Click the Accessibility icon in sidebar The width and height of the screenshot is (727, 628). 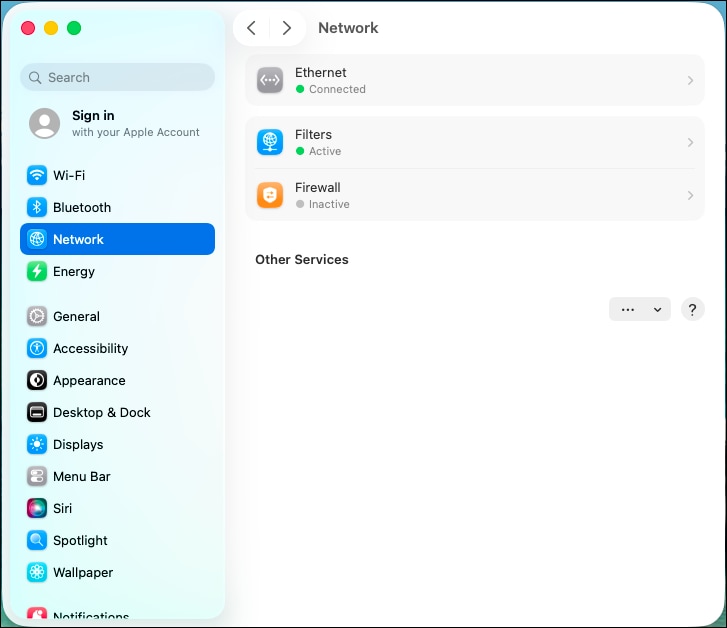(x=37, y=348)
